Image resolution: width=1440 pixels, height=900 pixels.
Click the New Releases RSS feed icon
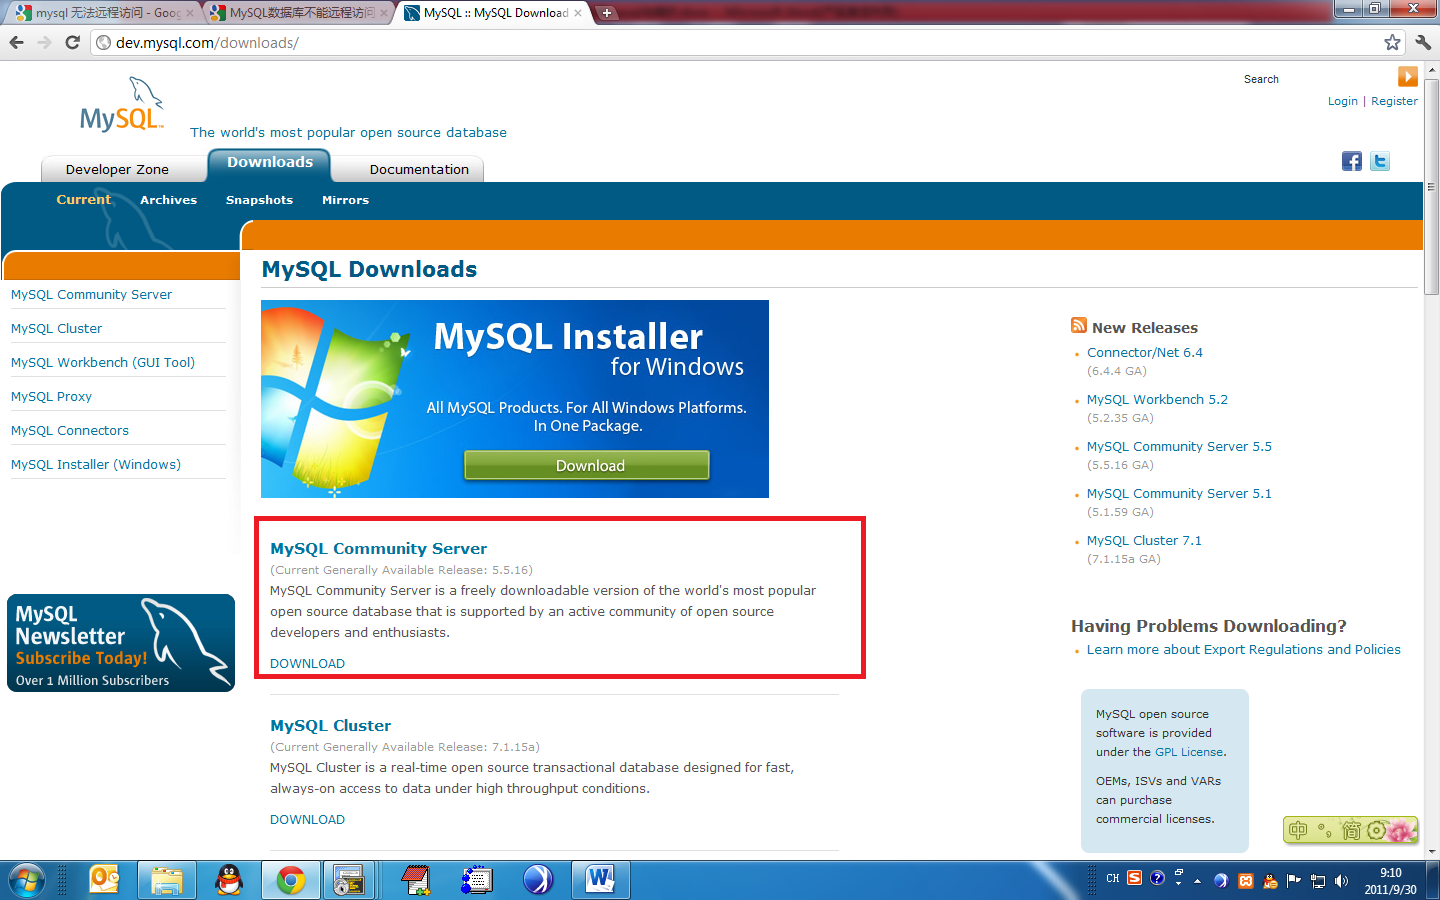pyautogui.click(x=1078, y=326)
